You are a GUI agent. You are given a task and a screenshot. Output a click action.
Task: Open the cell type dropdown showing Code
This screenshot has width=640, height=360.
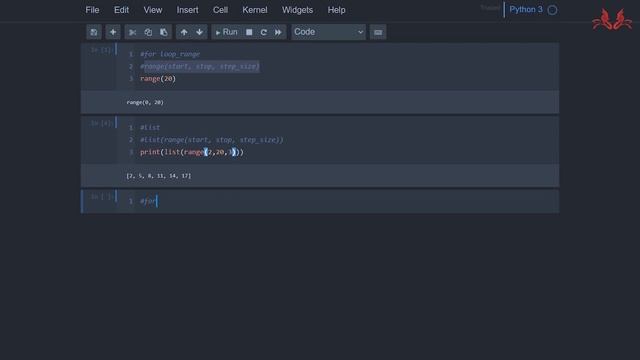[328, 32]
